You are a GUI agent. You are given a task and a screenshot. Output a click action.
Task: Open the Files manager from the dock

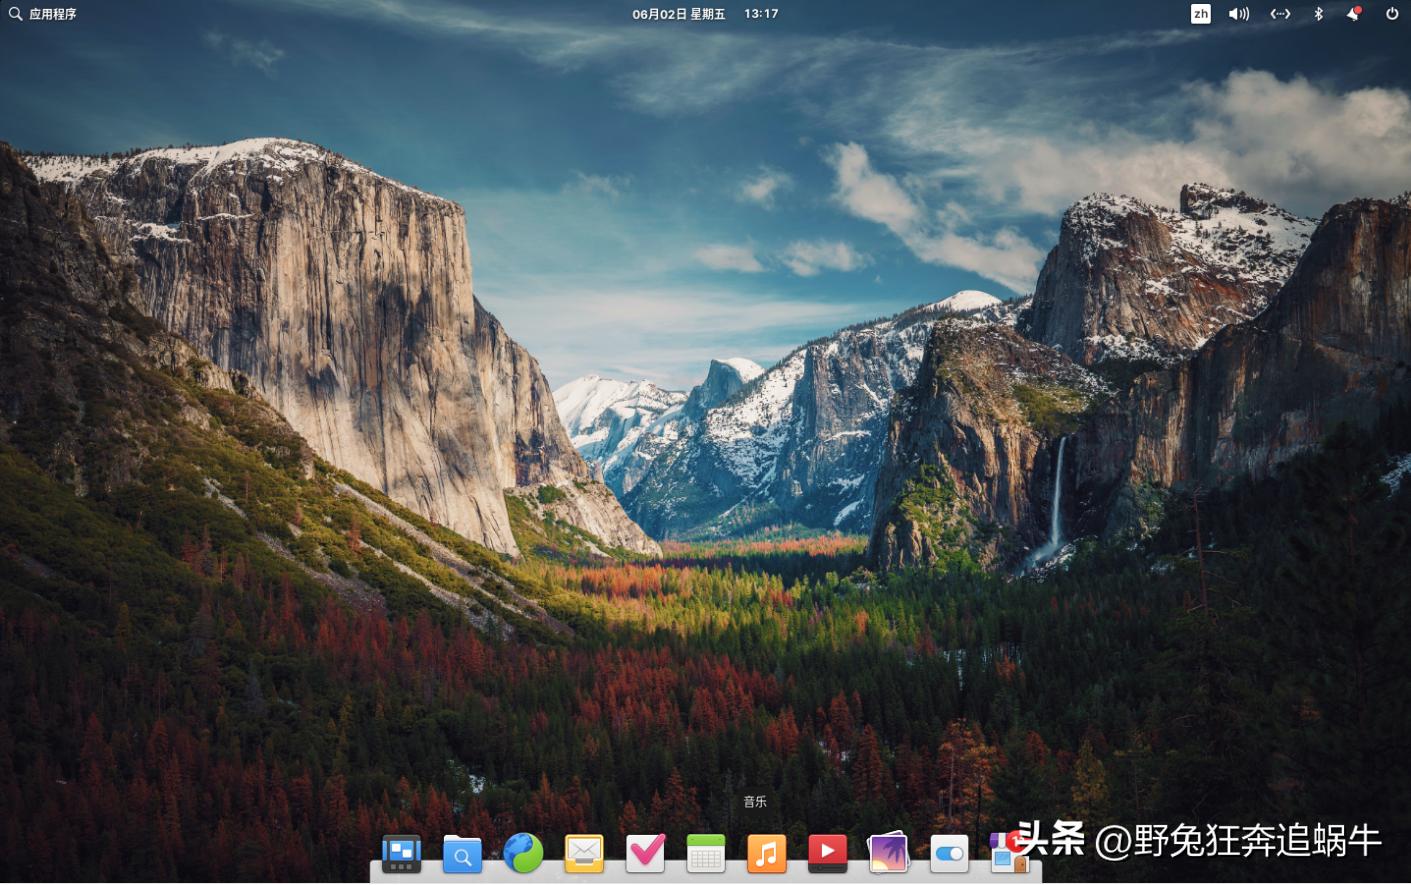[462, 853]
